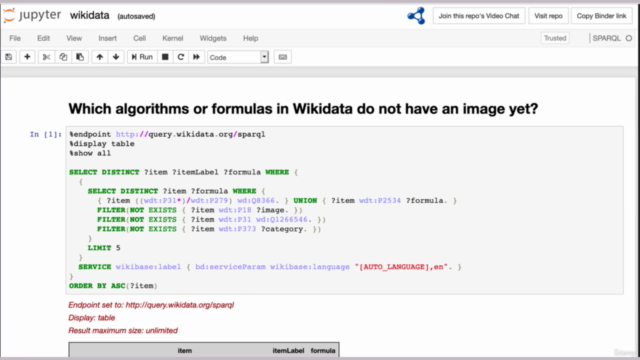This screenshot has width=640, height=360.
Task: Click the %show all line
Action: (x=90, y=153)
